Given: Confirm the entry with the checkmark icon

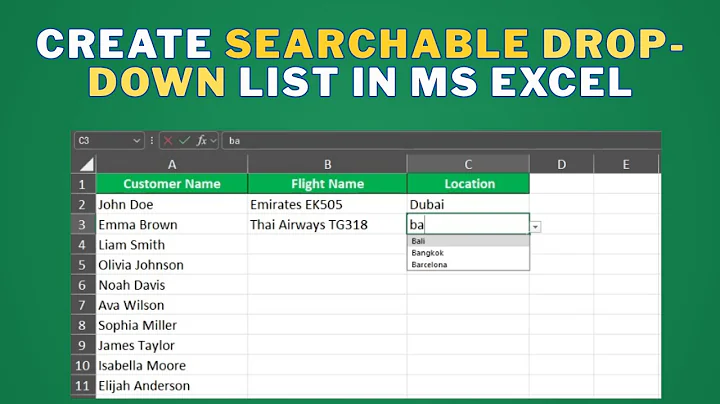Looking at the screenshot, I should 185,140.
